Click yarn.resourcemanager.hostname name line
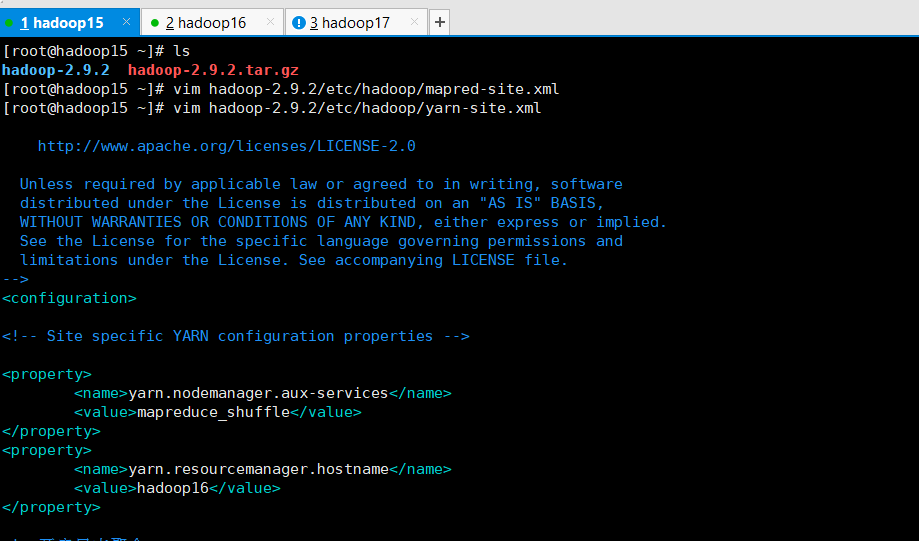The width and height of the screenshot is (919, 541). 263,469
